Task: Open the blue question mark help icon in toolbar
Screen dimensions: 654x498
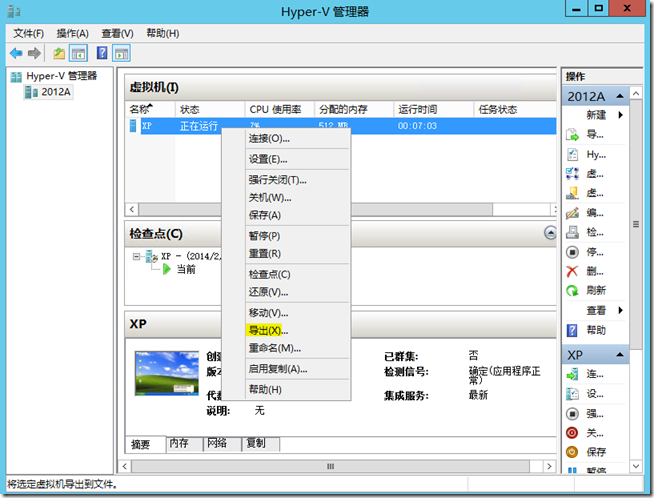Action: click(x=102, y=53)
